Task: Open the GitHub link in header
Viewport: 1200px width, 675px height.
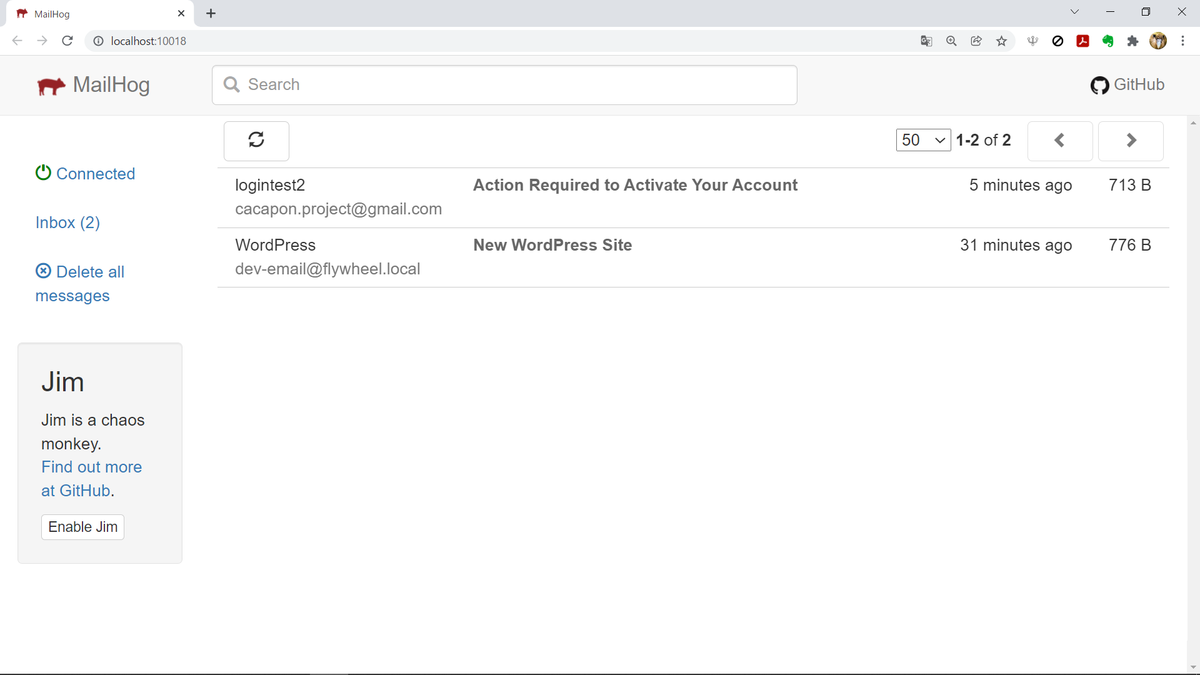Action: click(x=1128, y=85)
